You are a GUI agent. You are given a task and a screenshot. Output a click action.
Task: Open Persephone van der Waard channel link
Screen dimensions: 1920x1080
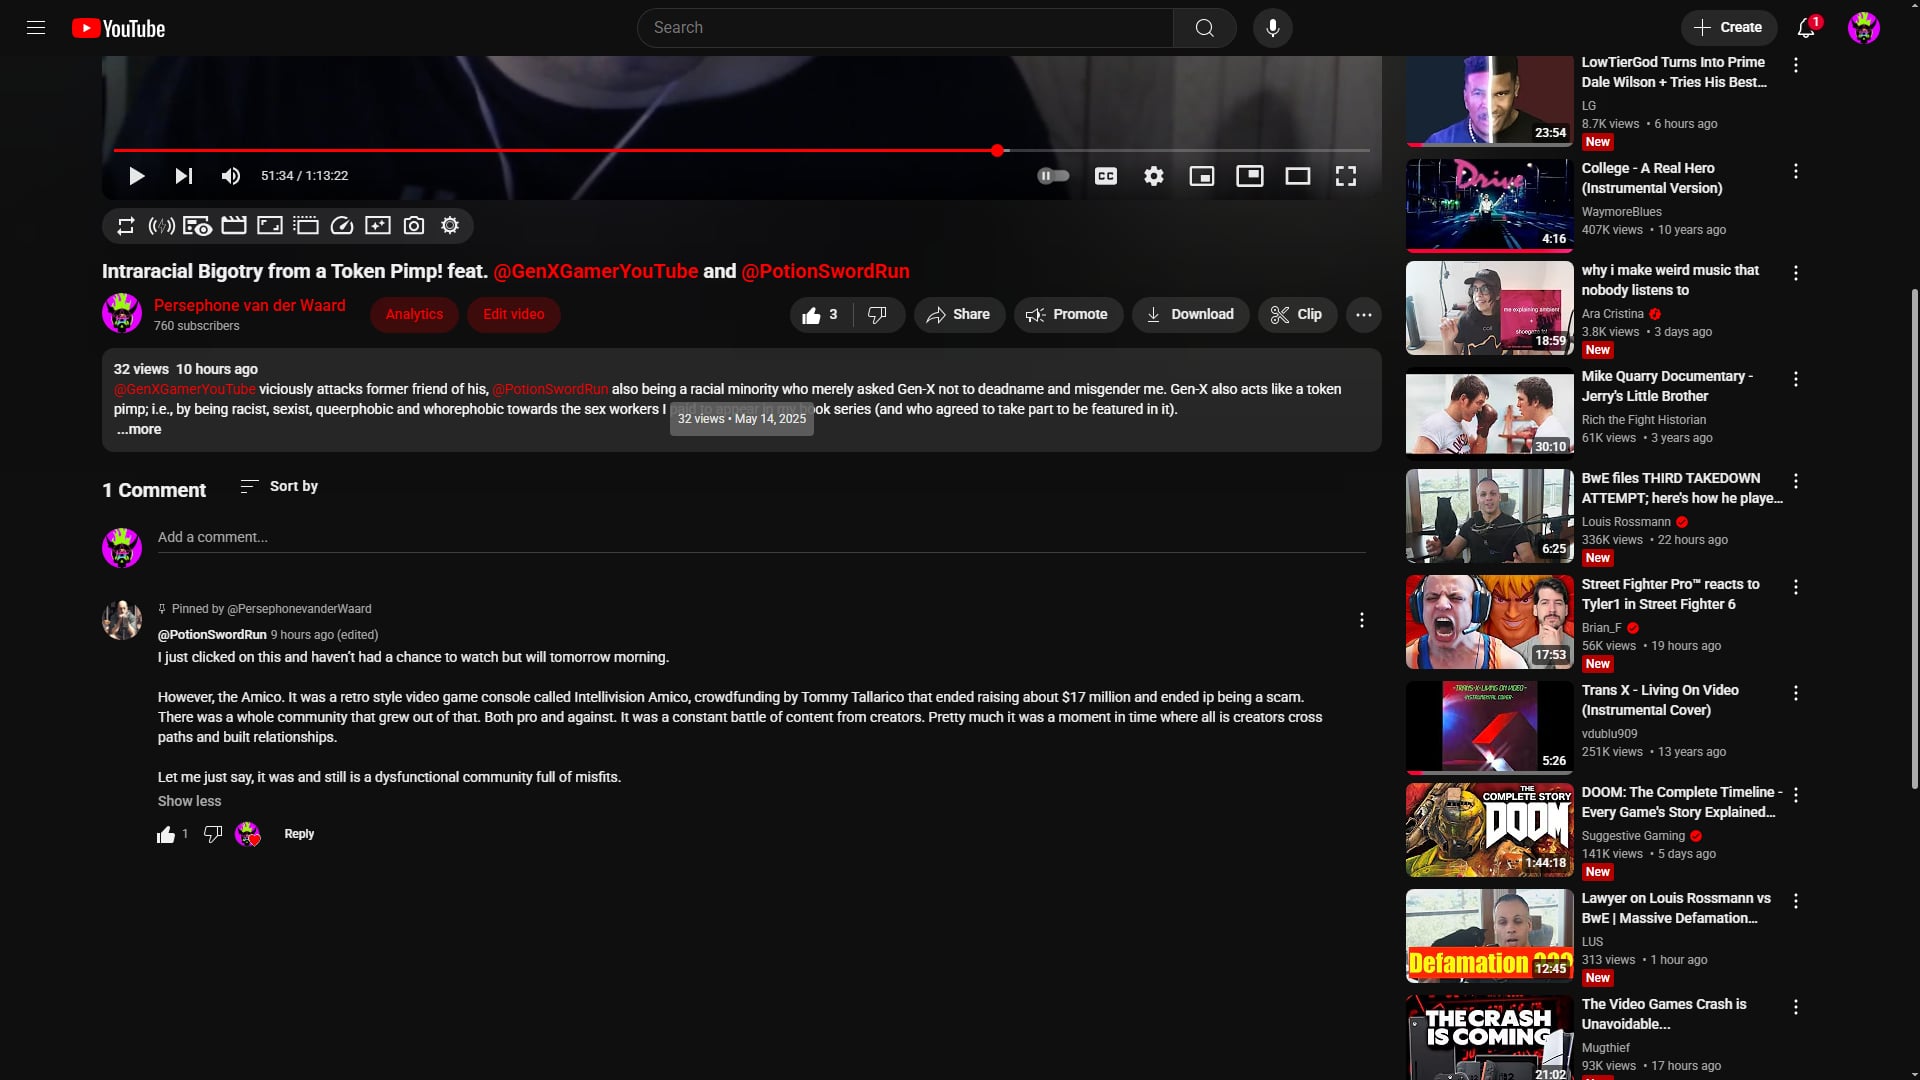point(249,306)
